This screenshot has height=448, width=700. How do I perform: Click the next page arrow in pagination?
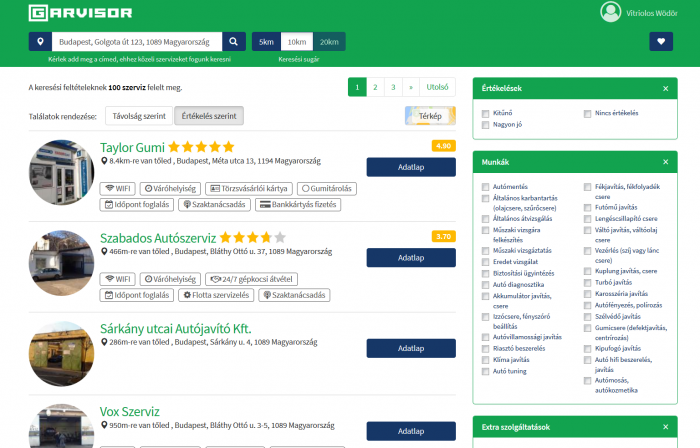pyautogui.click(x=409, y=87)
